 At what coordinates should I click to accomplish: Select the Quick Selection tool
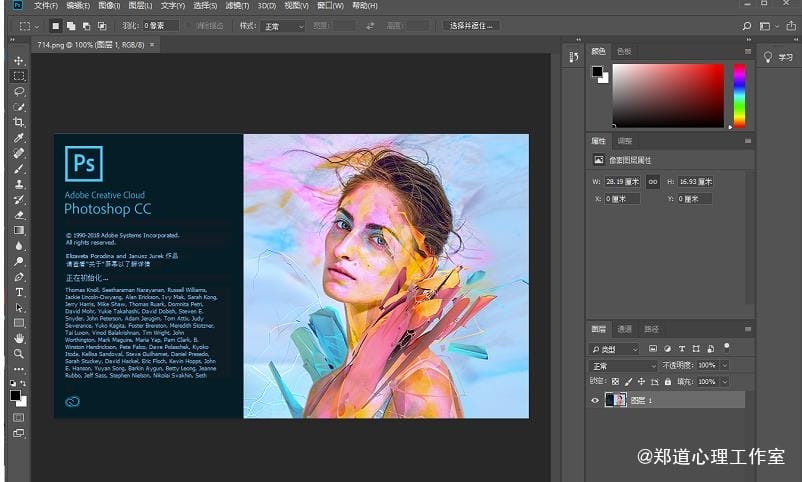(19, 107)
